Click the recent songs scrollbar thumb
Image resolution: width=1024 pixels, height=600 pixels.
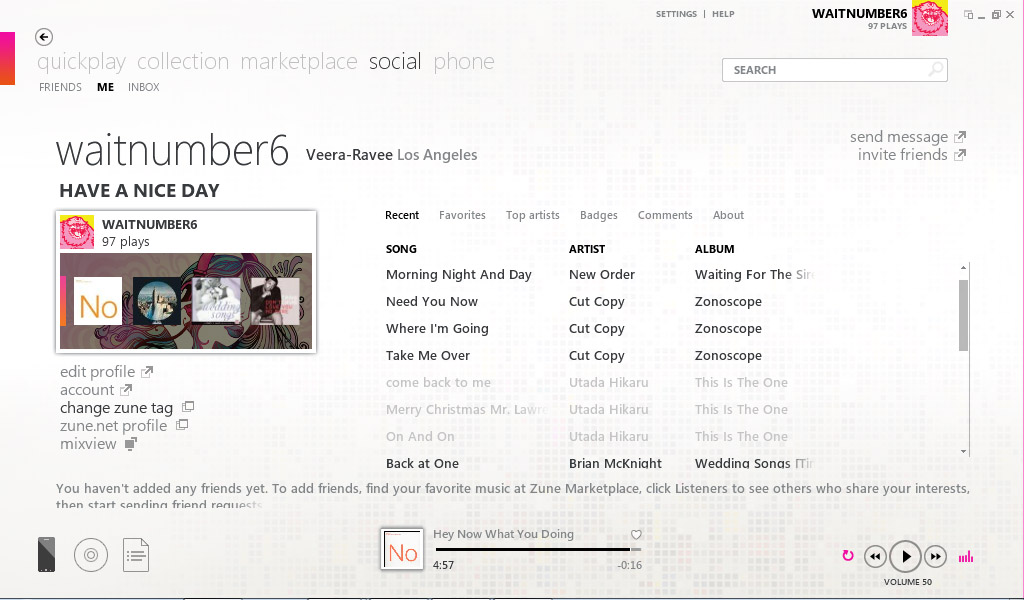963,315
